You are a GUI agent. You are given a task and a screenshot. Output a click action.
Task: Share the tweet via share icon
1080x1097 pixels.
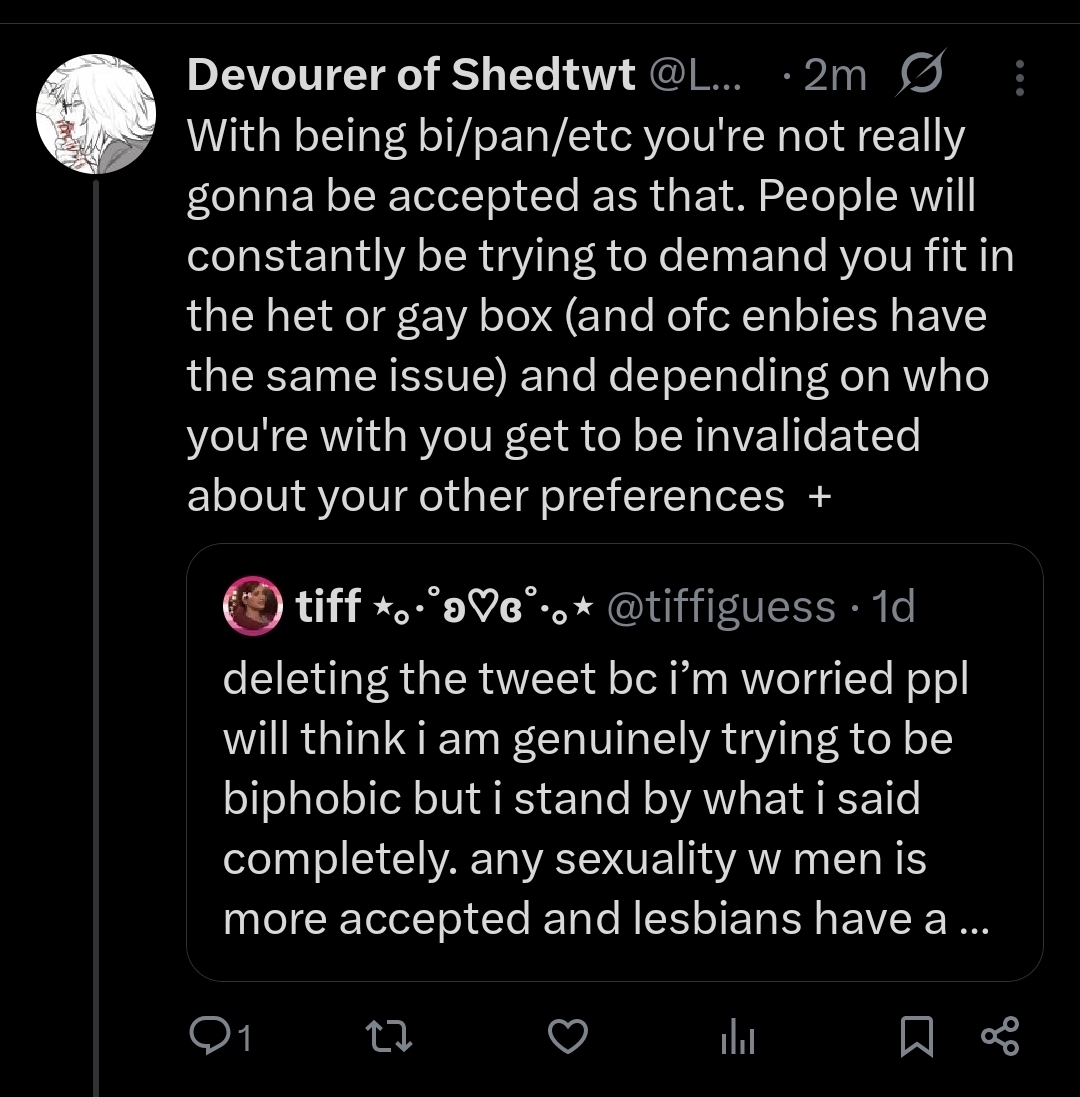(999, 1037)
